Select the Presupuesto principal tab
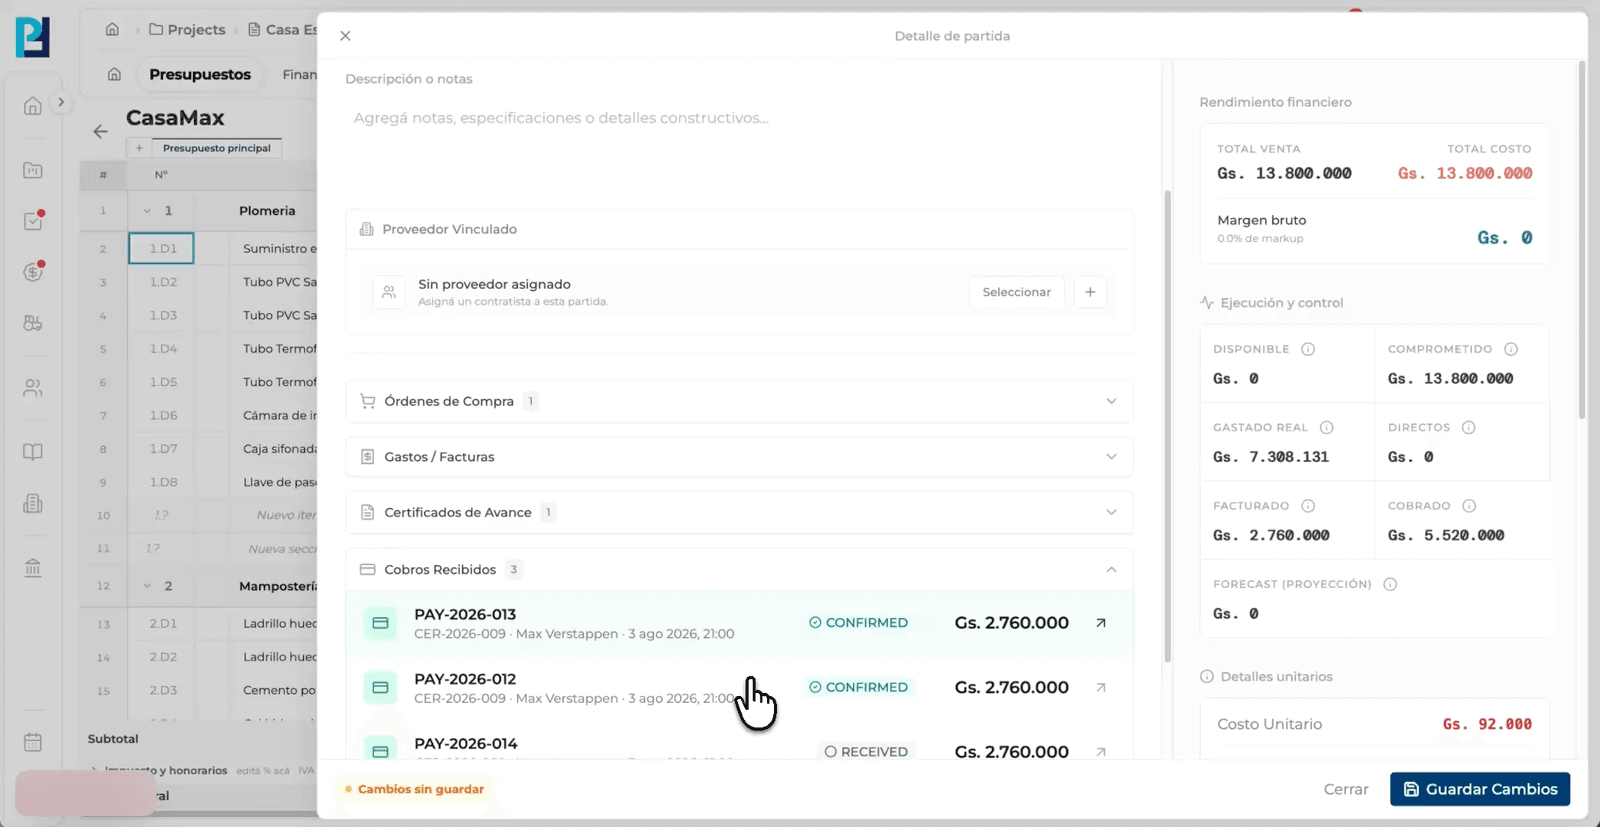 coord(216,148)
